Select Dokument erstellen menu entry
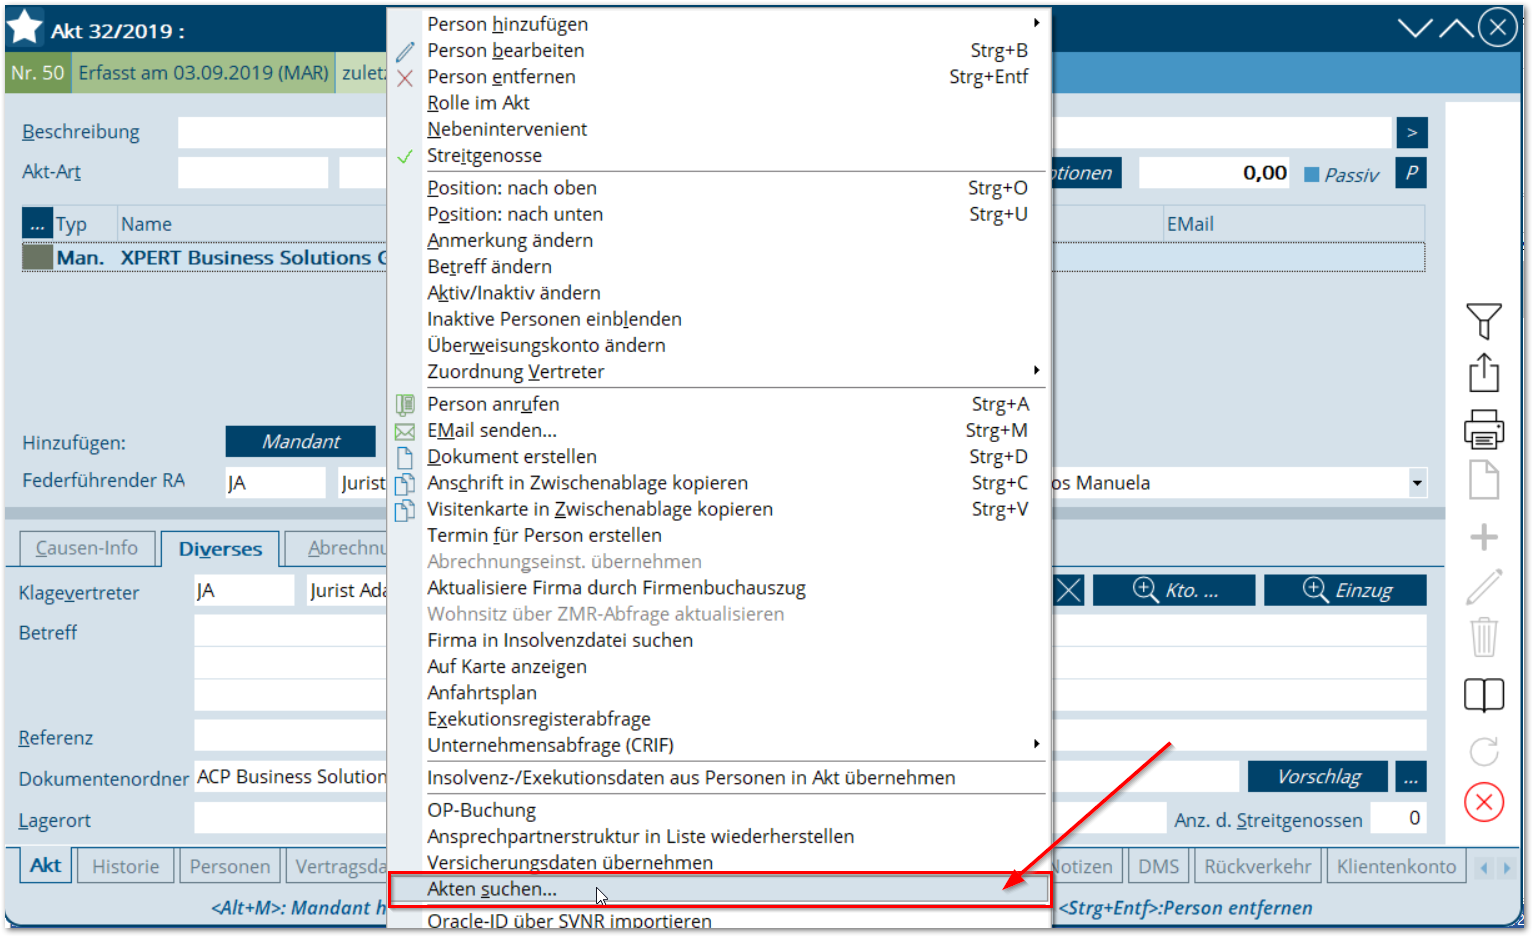Screen dimensions: 1533x937 click(719, 457)
